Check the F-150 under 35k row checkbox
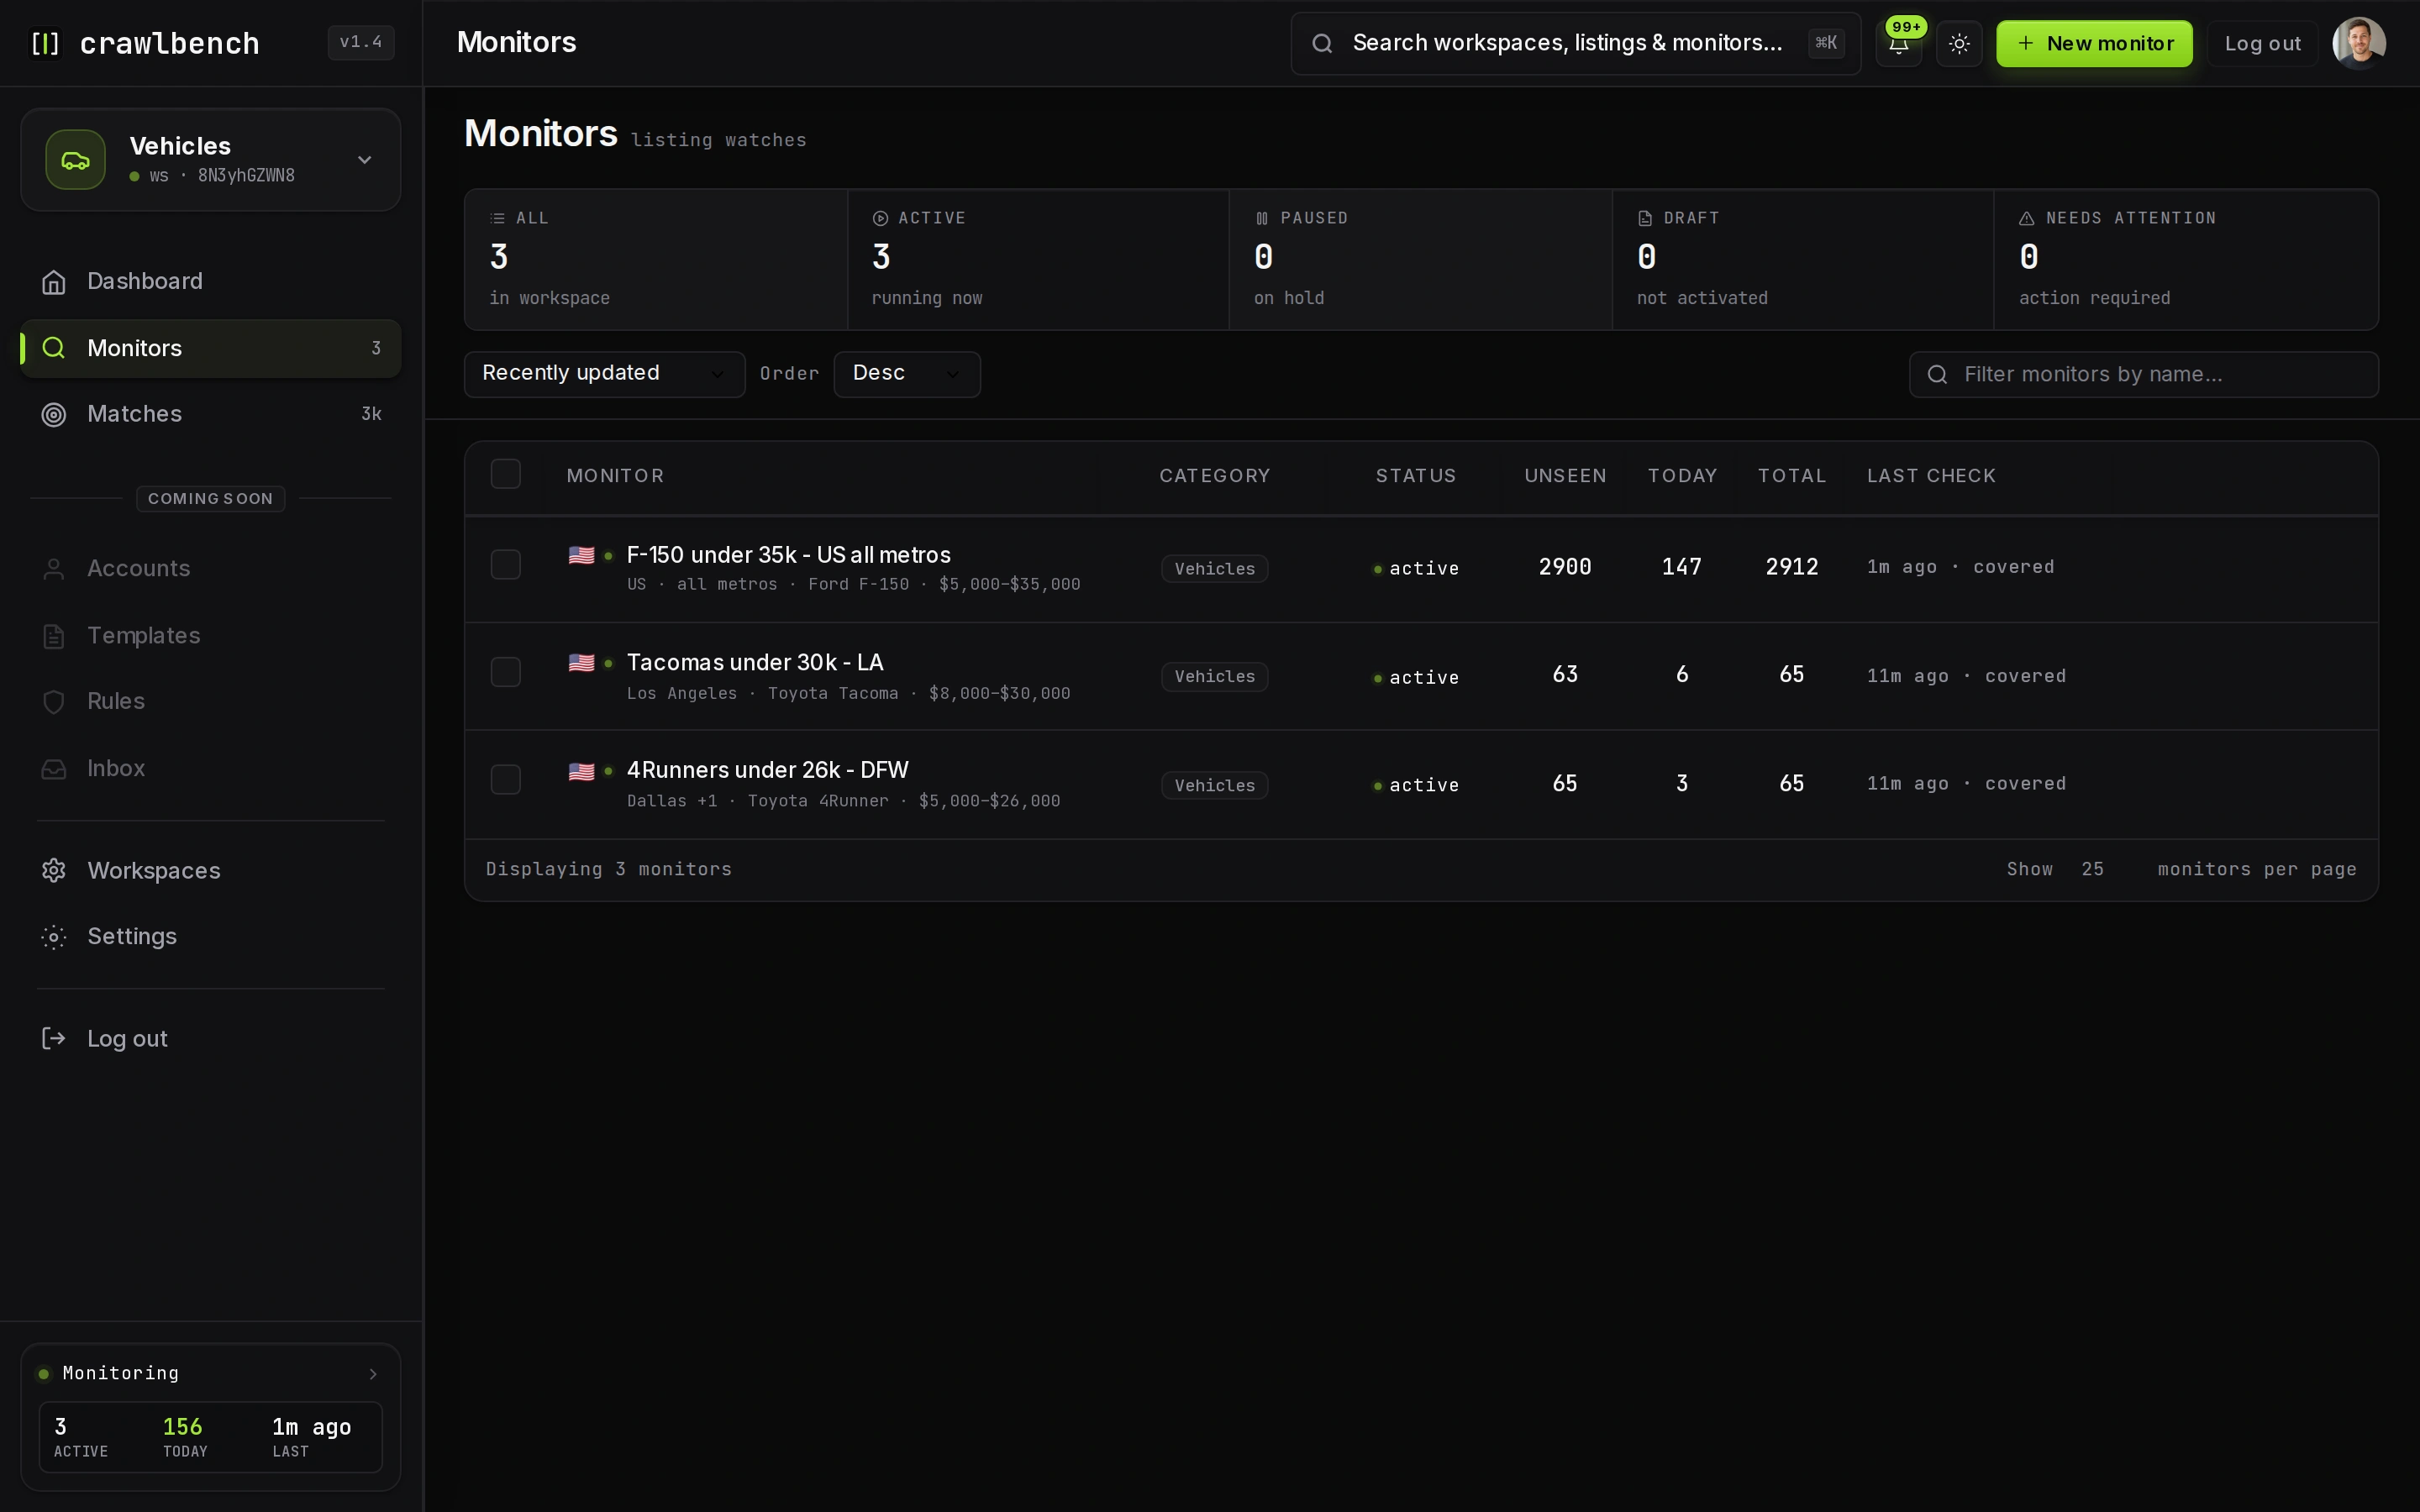 [x=506, y=565]
